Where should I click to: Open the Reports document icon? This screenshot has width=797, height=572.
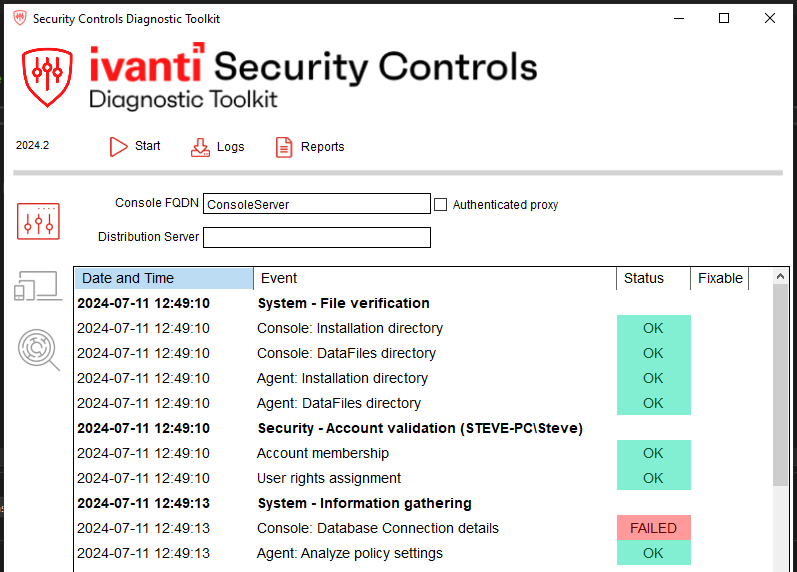[285, 147]
